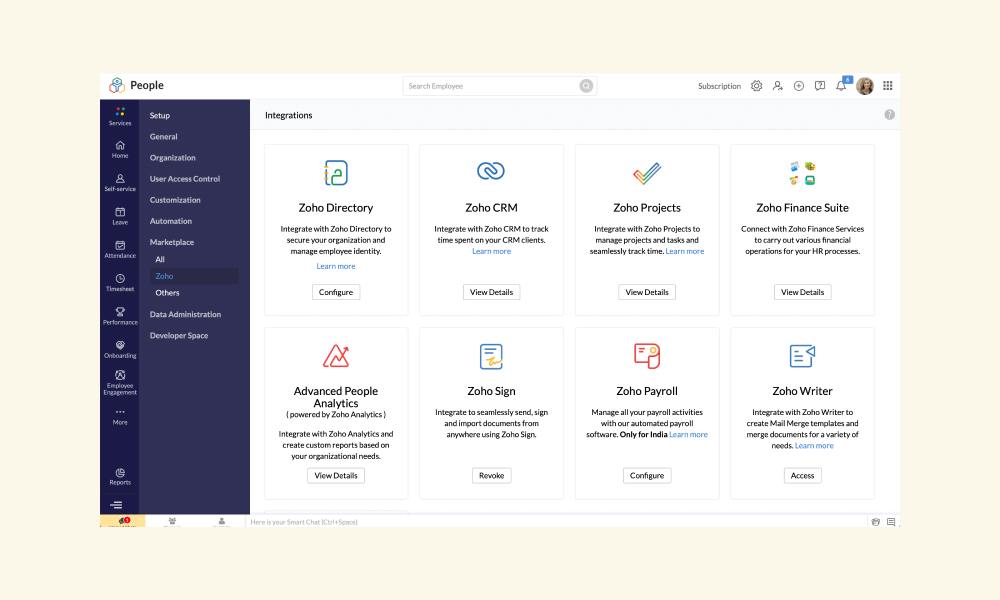Select General menu item
The image size is (1000, 600).
(x=163, y=136)
